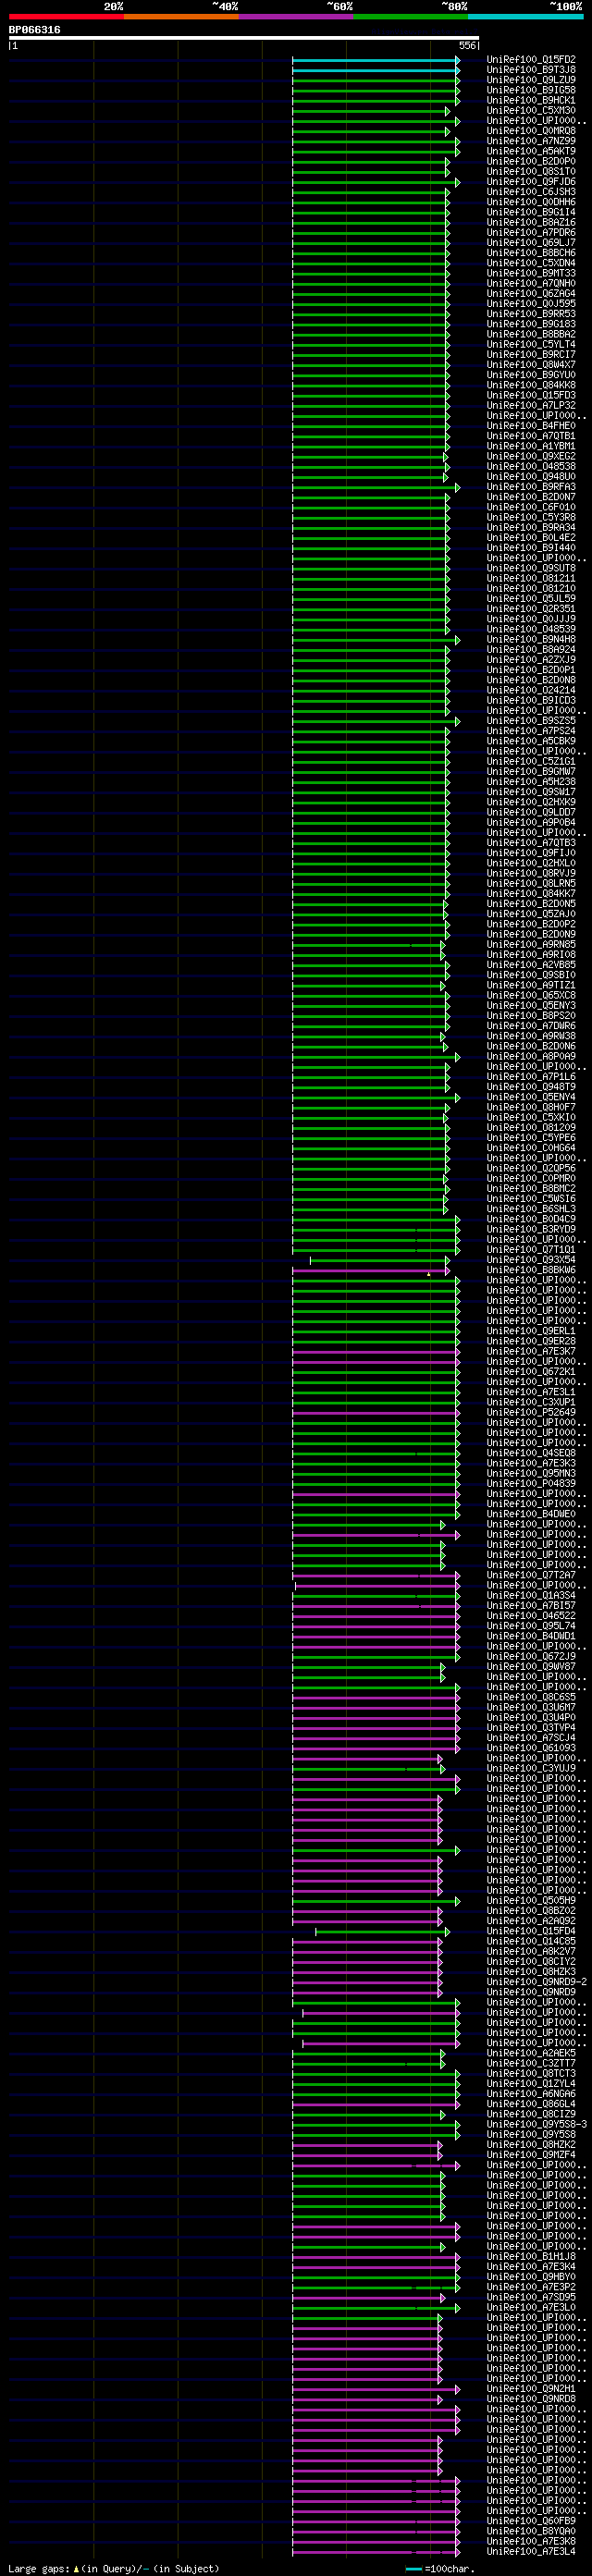This screenshot has width=592, height=2576.
Task: Click the green ~80% identity legend segment
Action: 411,16
